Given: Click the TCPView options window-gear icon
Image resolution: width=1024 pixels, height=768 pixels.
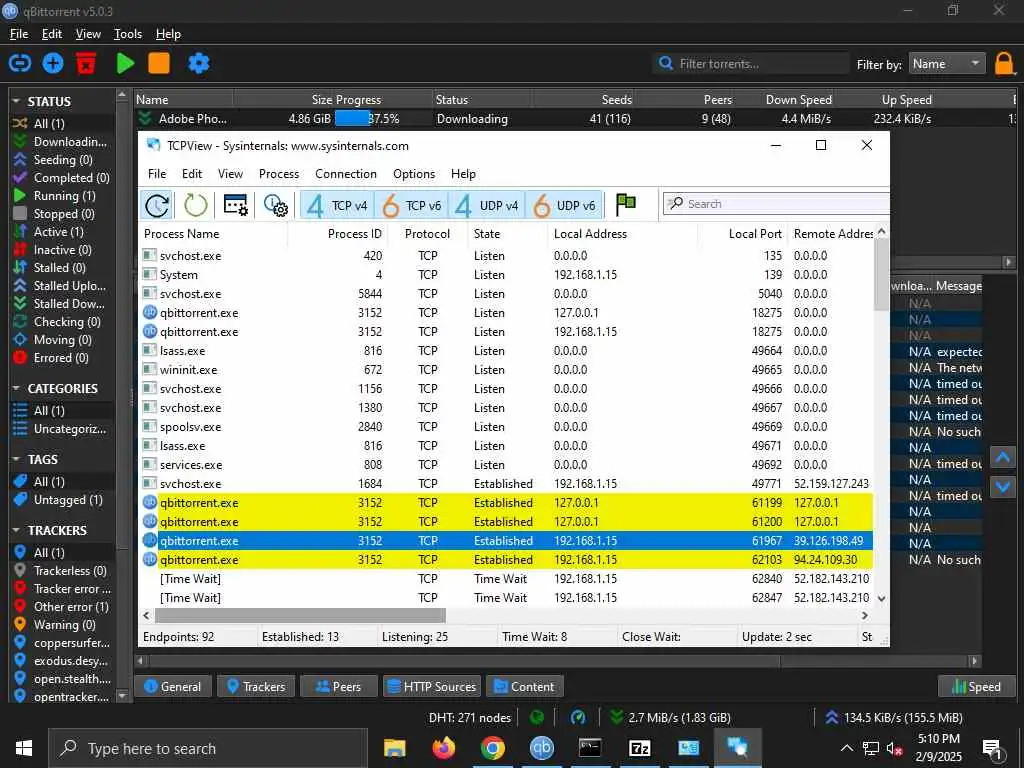Looking at the screenshot, I should coord(236,205).
